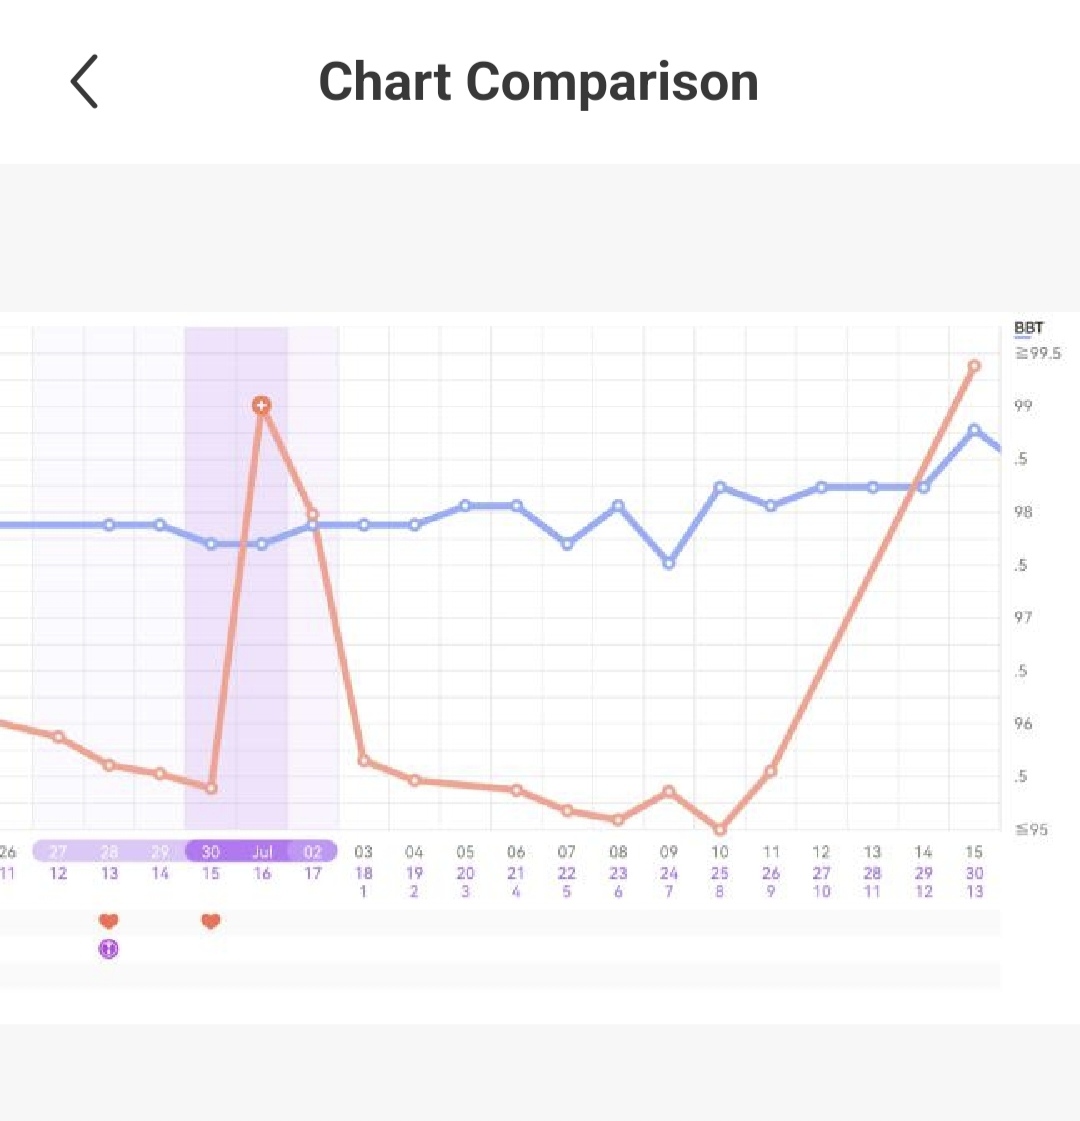Screen dimensions: 1080x1121
Task: Select the highlighted date 02 label
Action: [313, 852]
